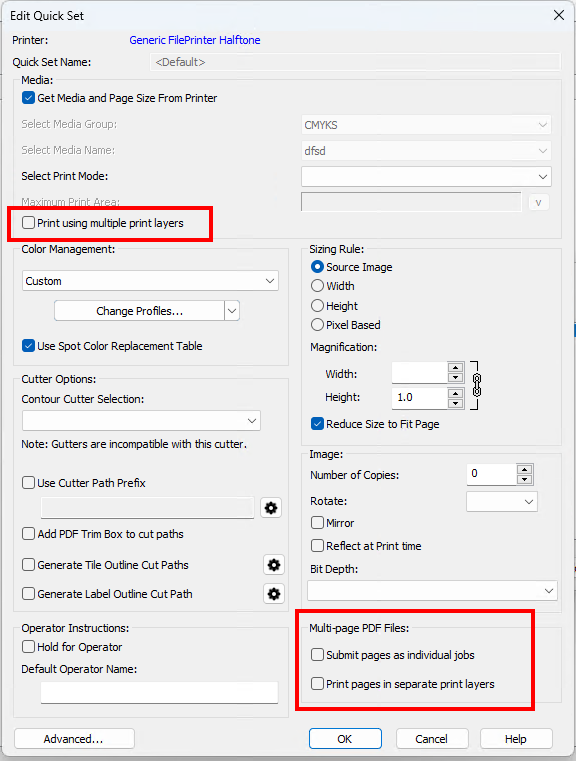The width and height of the screenshot is (576, 761).
Task: Check Submit pages as individual jobs
Action: click(317, 655)
